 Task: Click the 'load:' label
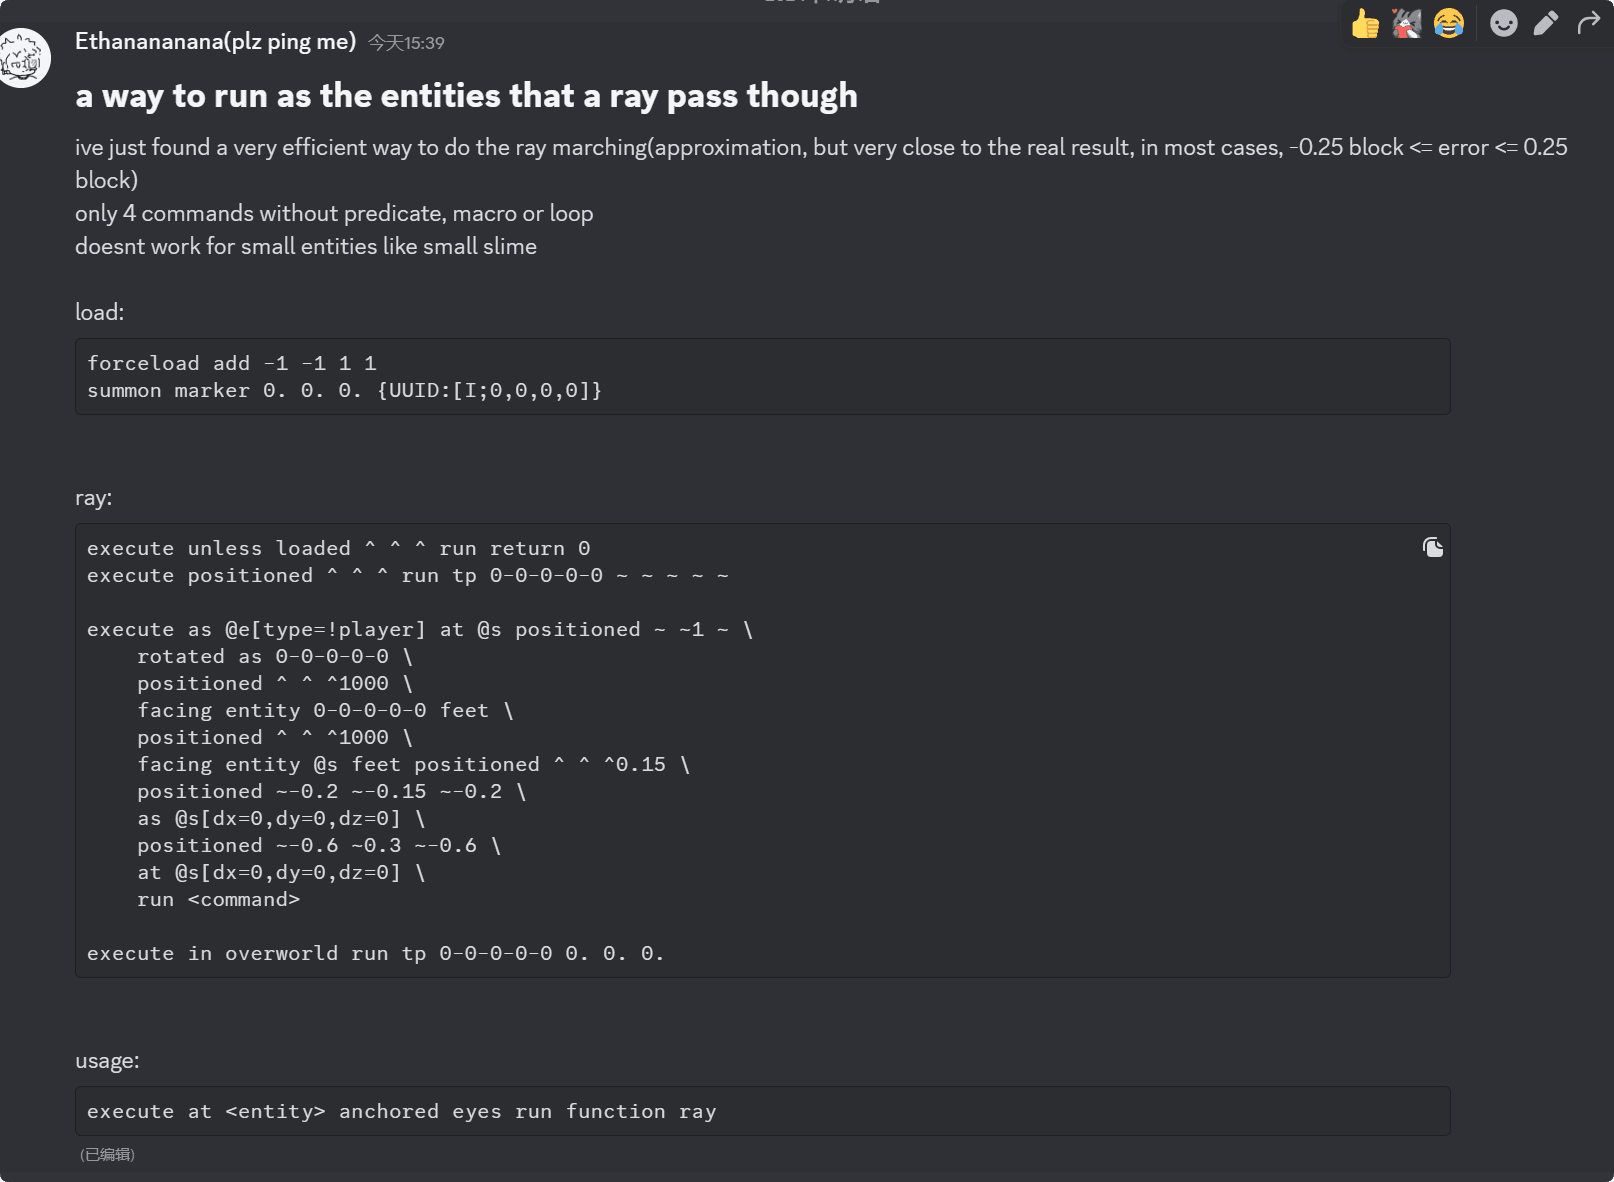point(100,312)
